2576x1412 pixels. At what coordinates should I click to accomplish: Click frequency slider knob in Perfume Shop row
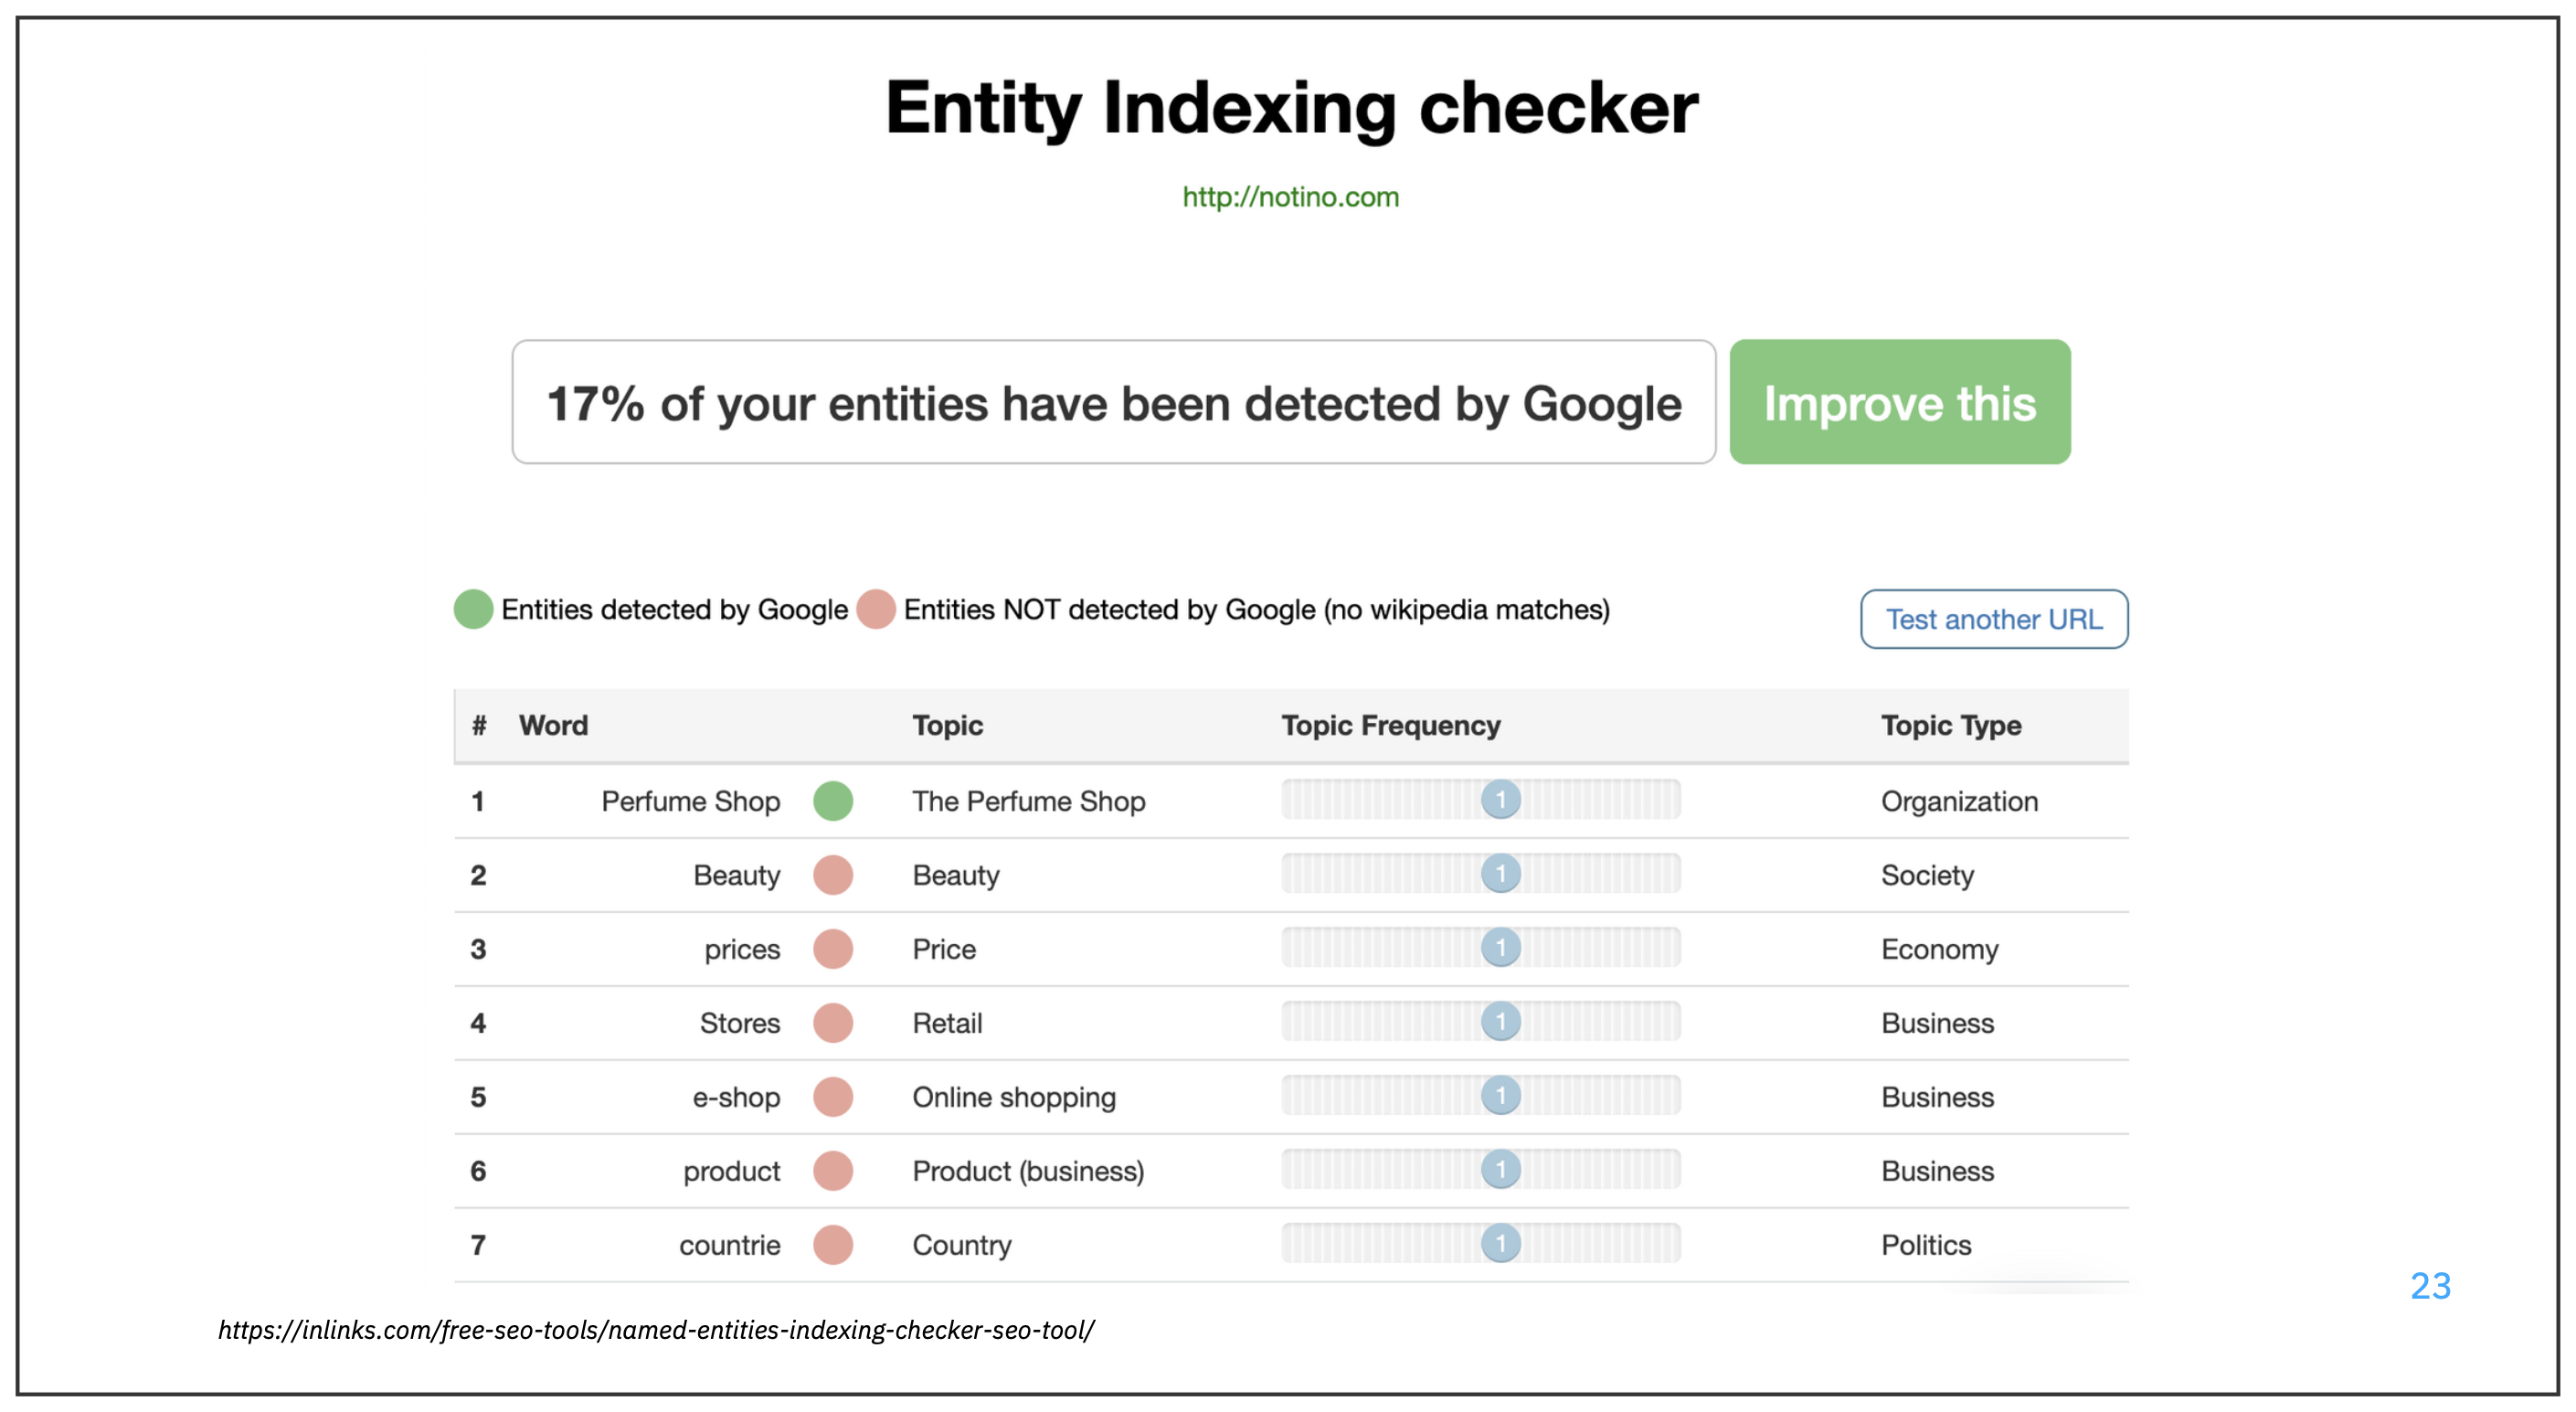[x=1500, y=799]
